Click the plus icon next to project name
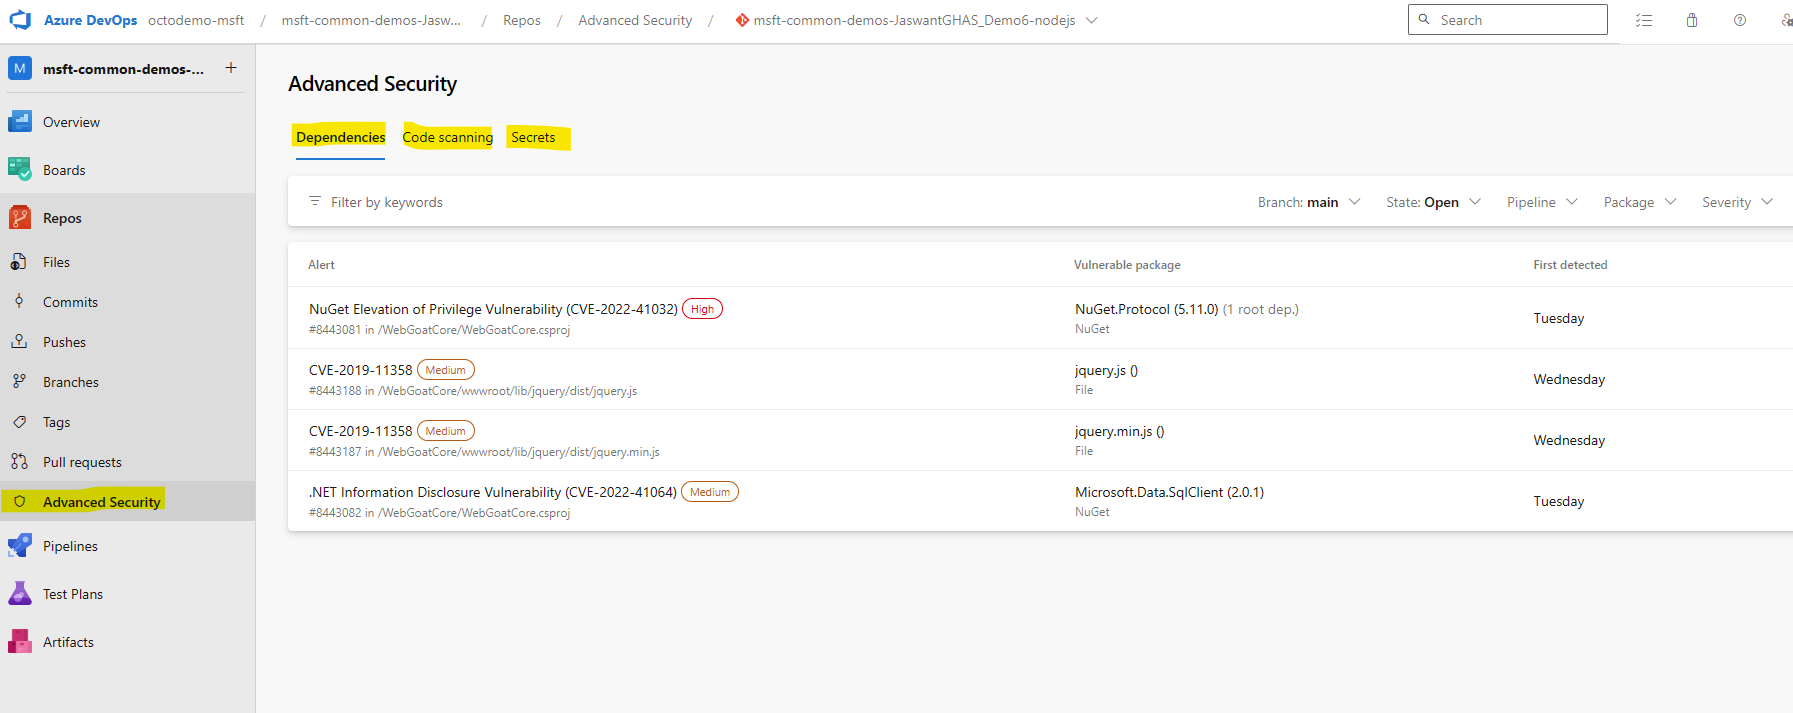The image size is (1793, 713). point(231,68)
